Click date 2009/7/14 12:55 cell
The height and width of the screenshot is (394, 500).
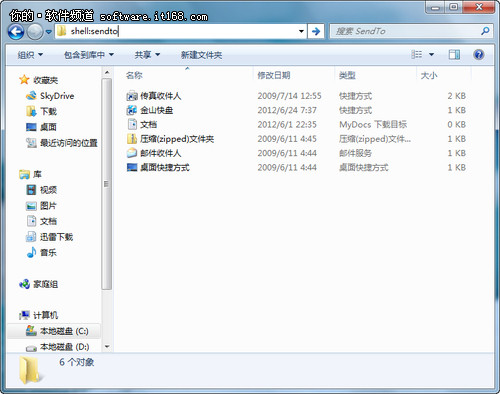pos(289,96)
